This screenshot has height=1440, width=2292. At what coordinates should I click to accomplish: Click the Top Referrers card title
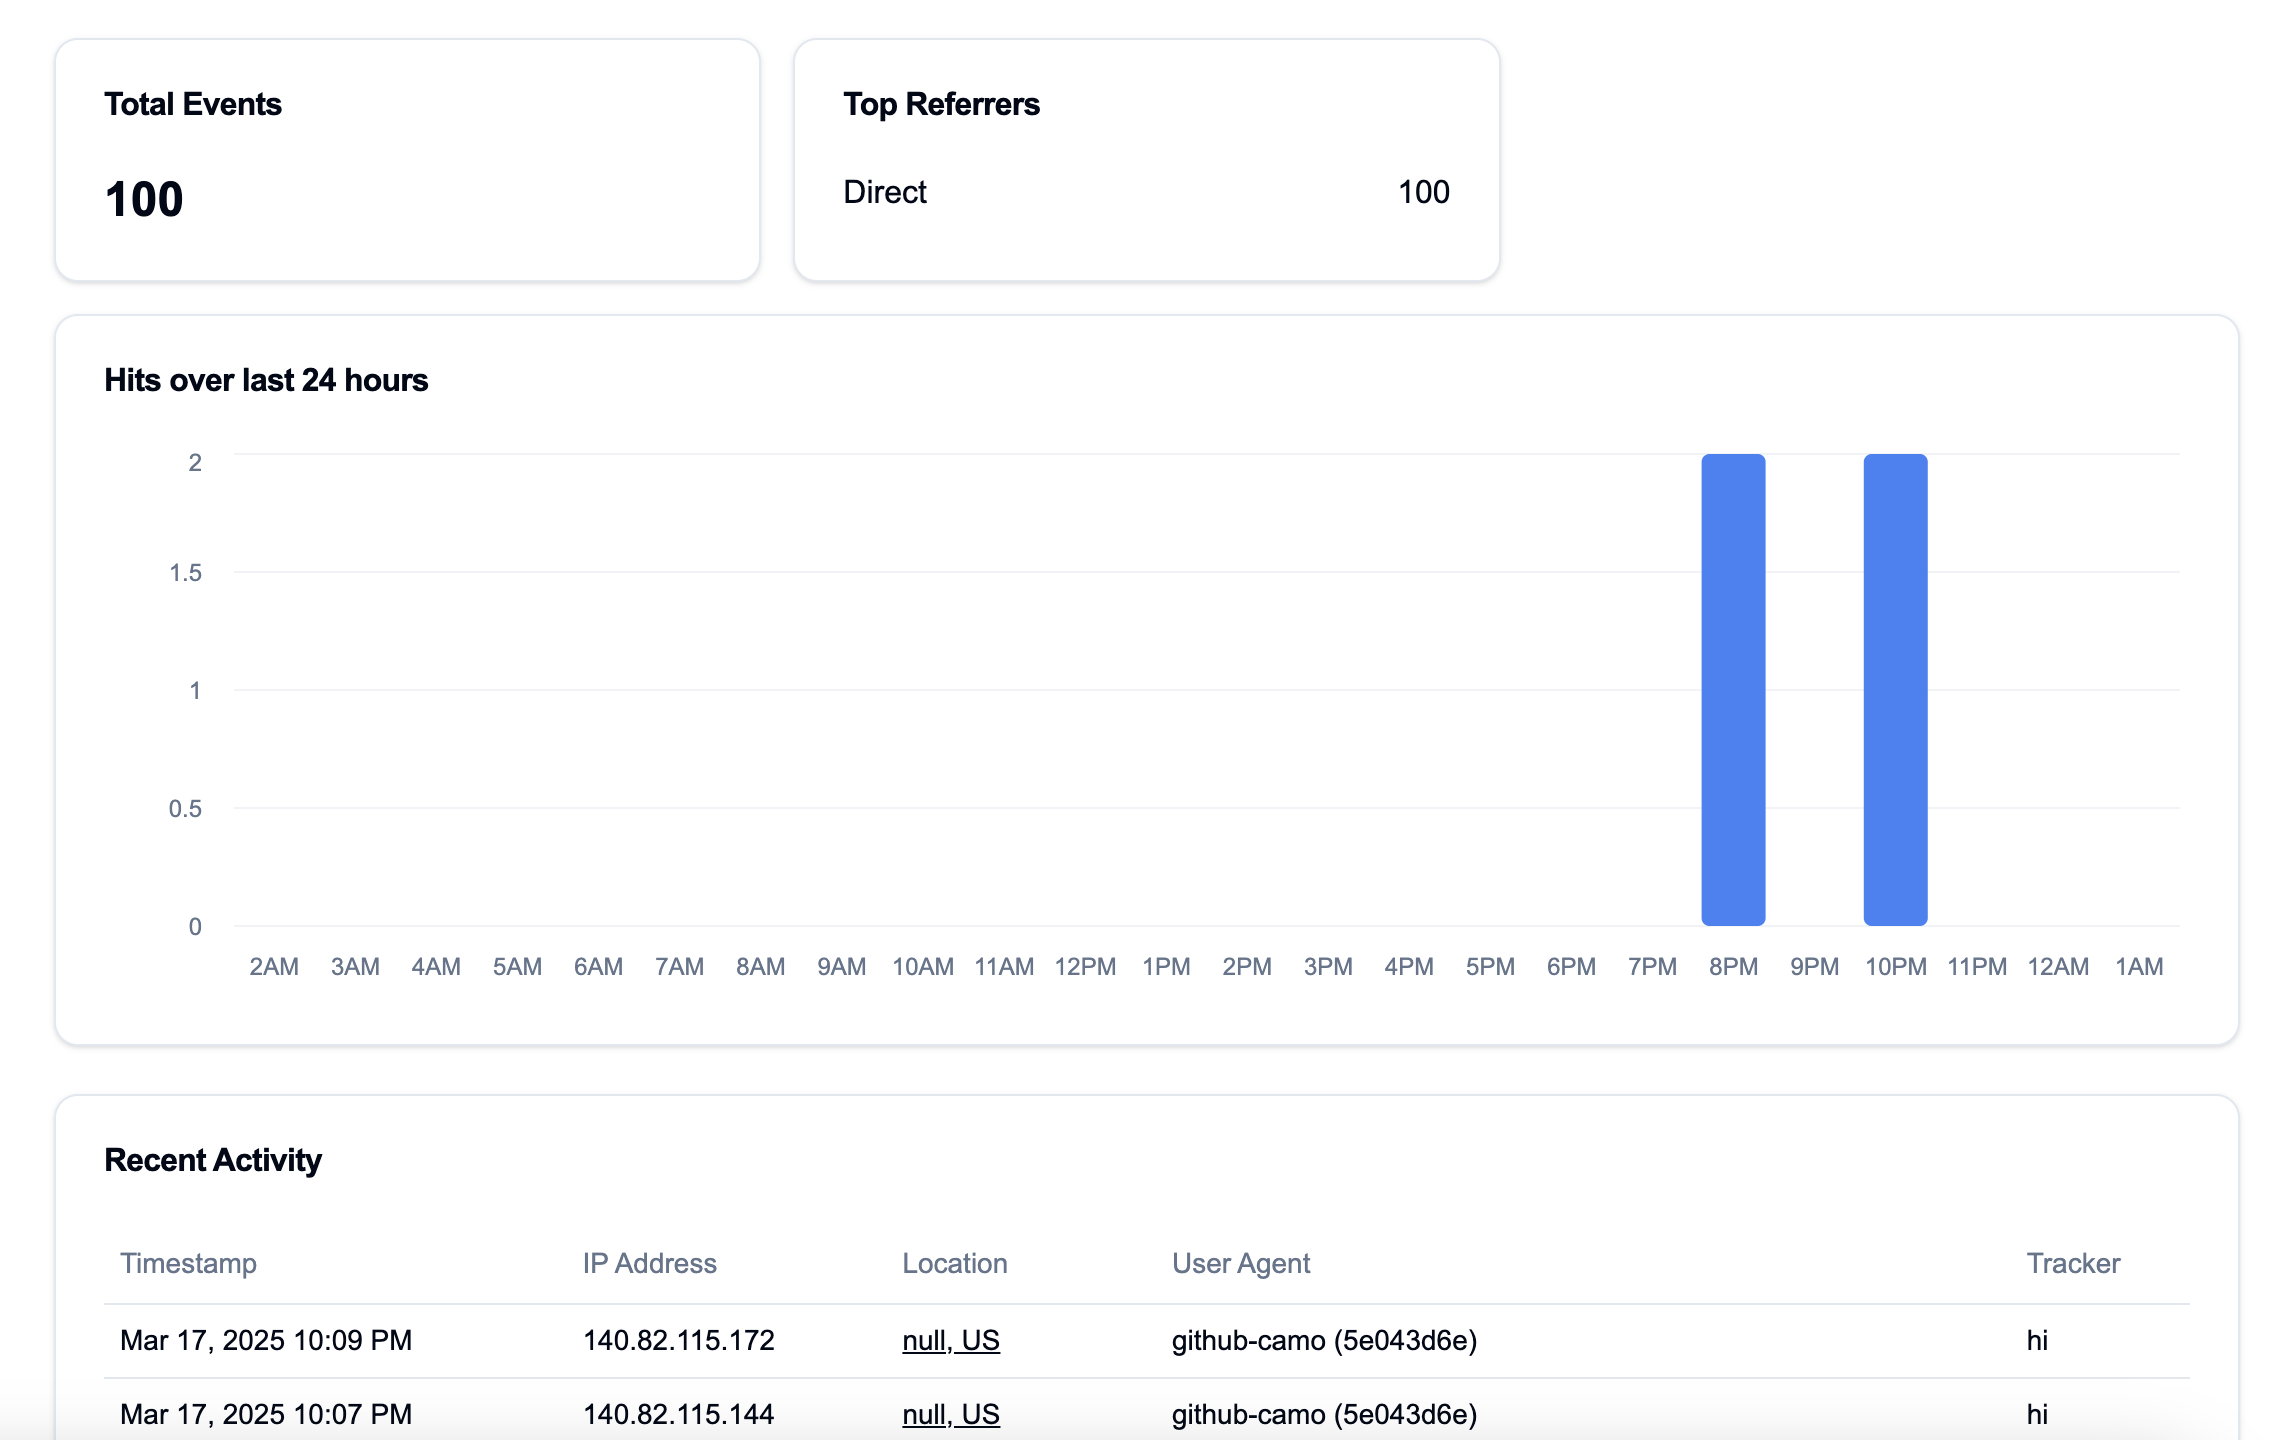[941, 104]
